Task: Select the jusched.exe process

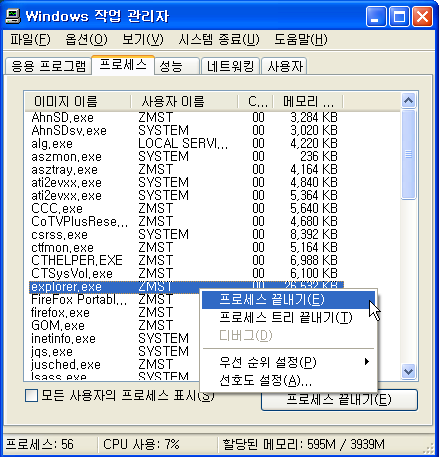Action: (114, 365)
